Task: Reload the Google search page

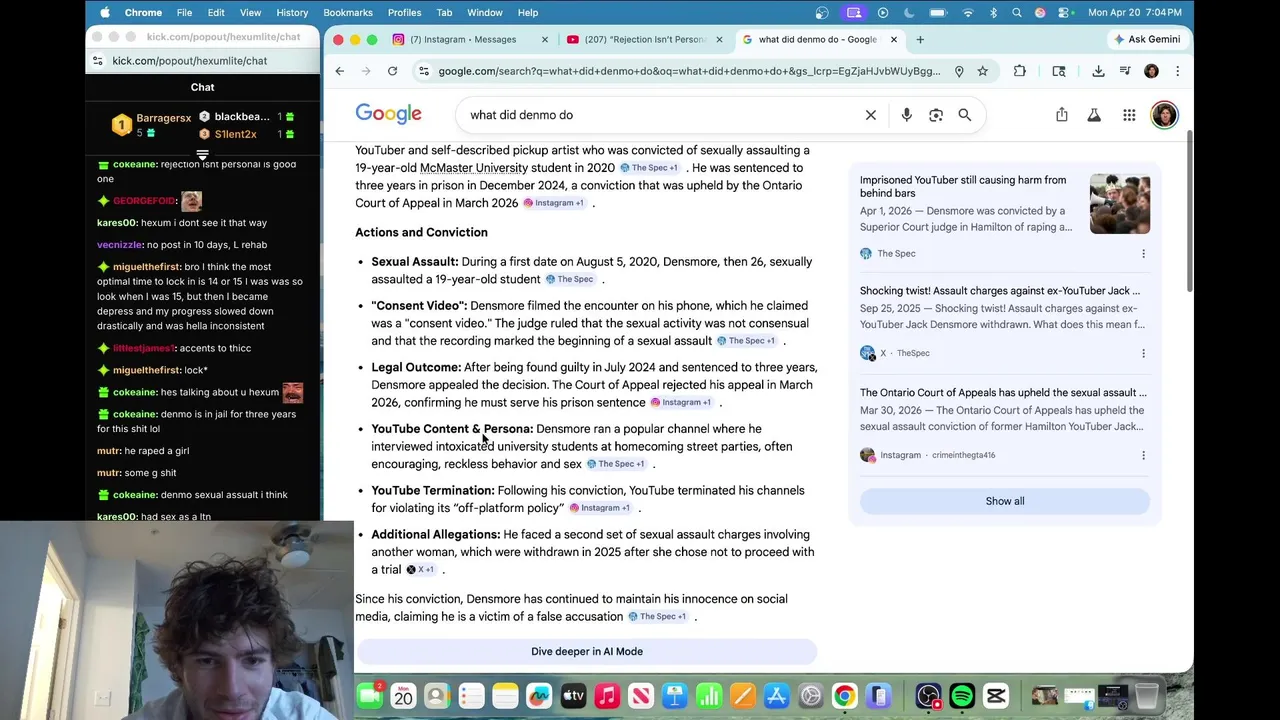Action: pos(392,71)
